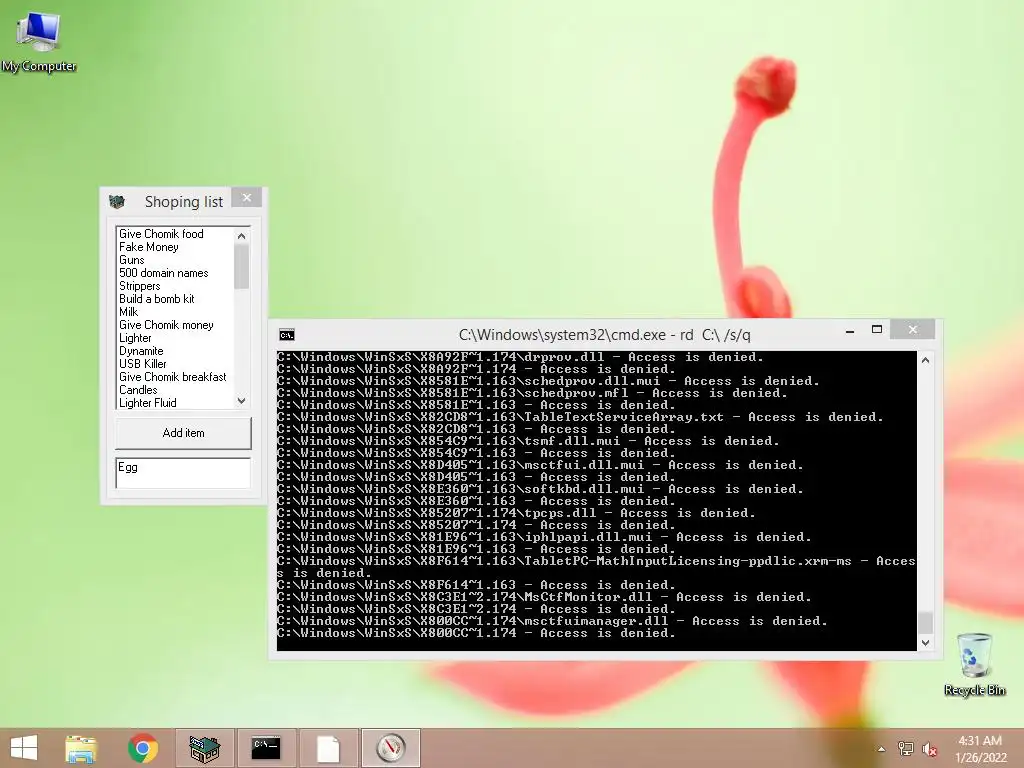The height and width of the screenshot is (768, 1024).
Task: Click the TableTextServiceArray.txt output line
Action: 581,417
